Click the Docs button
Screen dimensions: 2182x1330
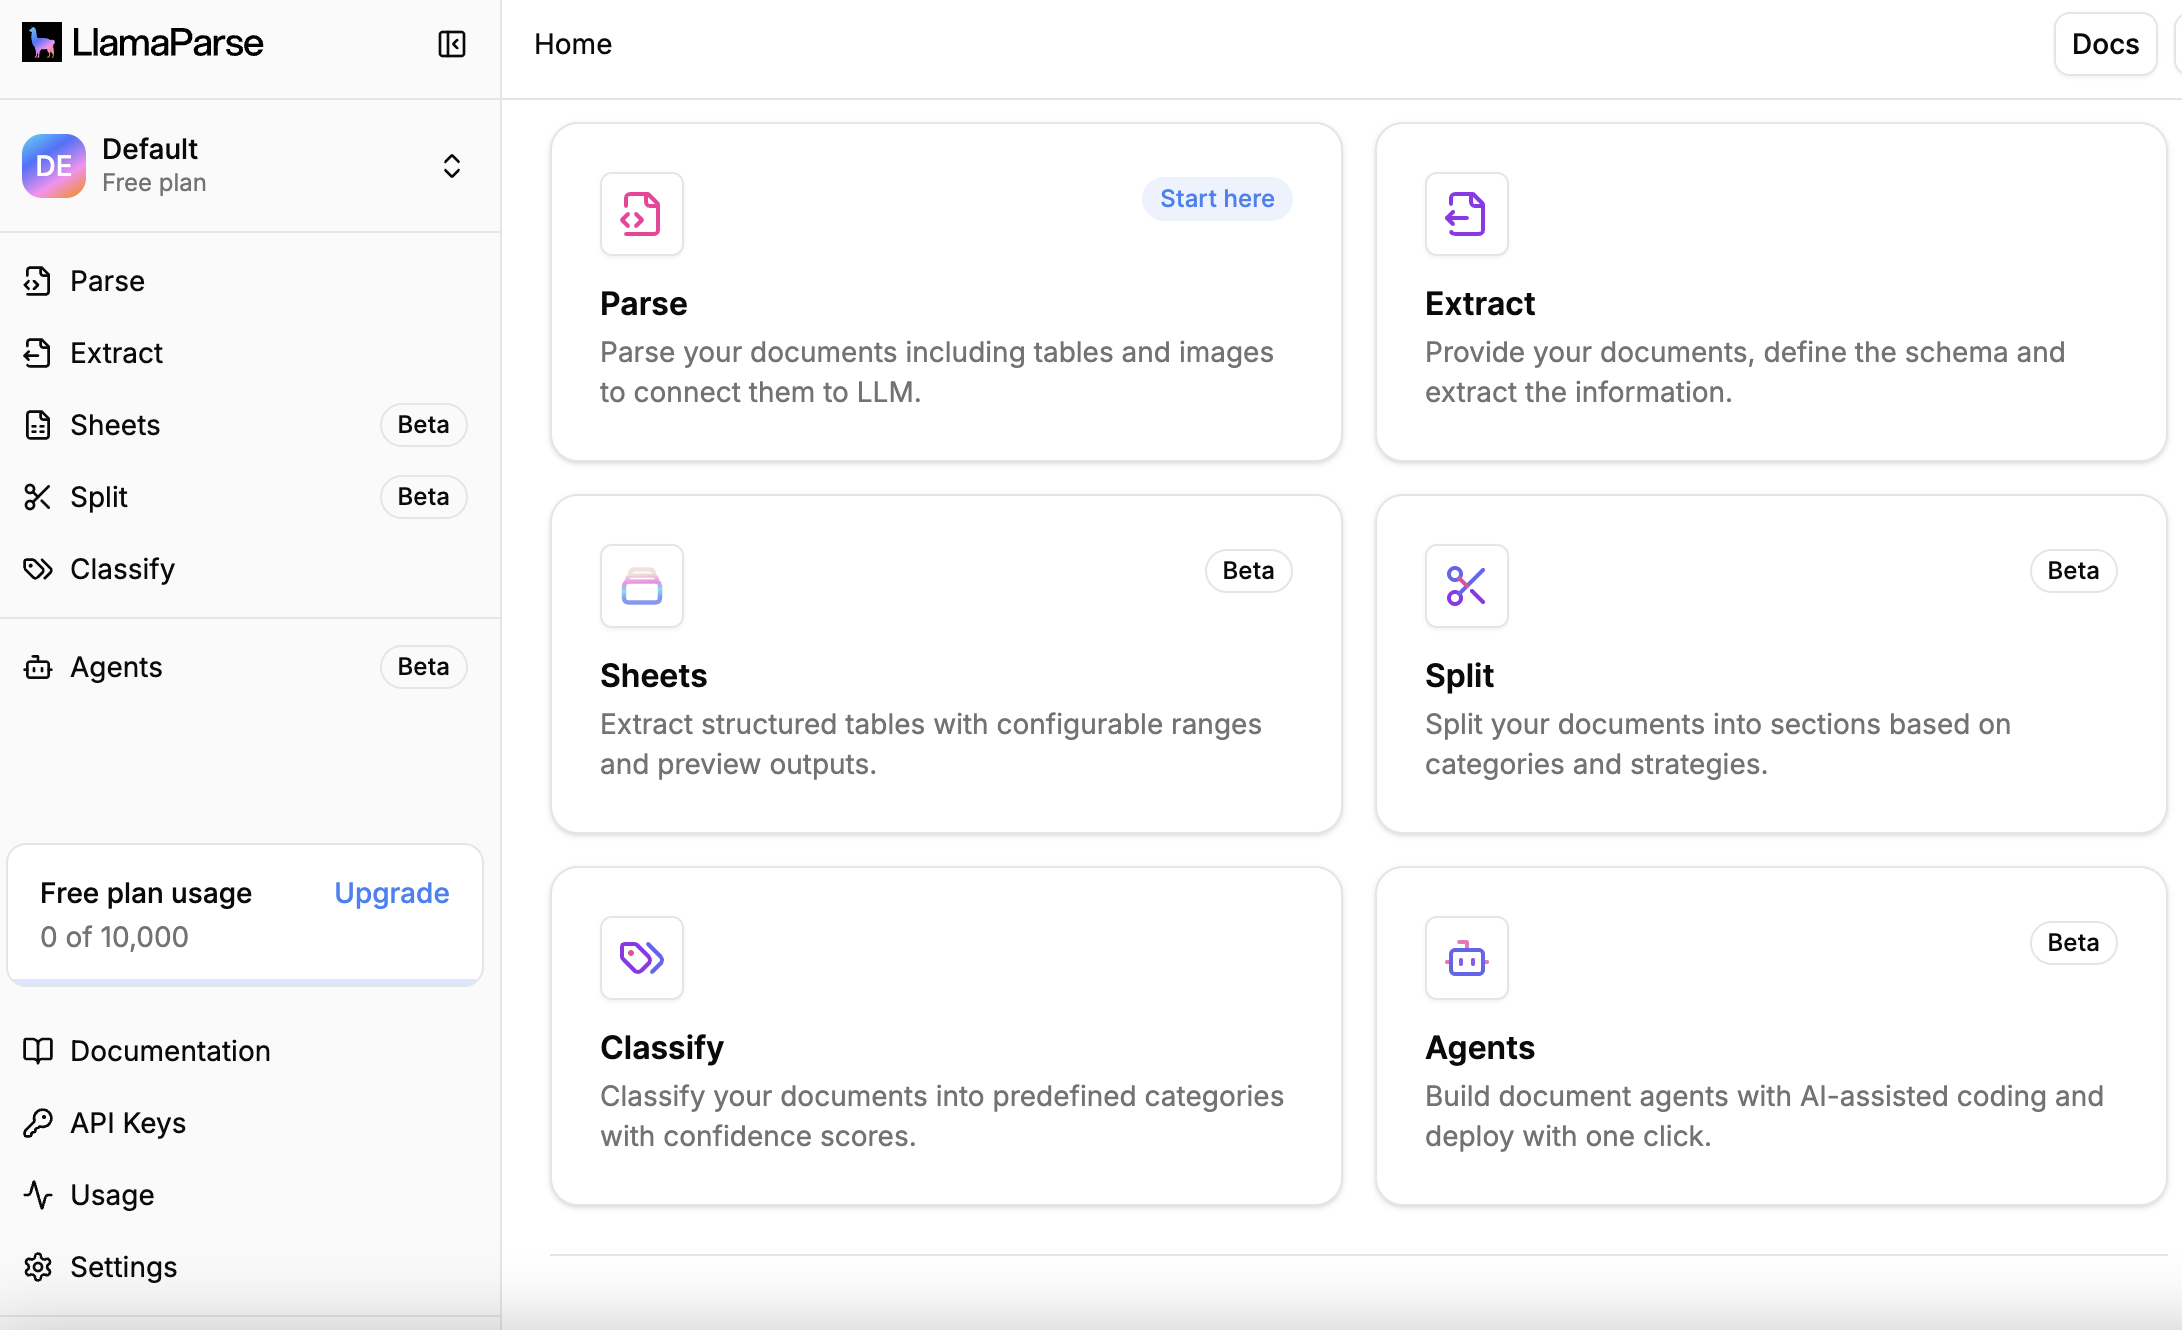(x=2104, y=44)
